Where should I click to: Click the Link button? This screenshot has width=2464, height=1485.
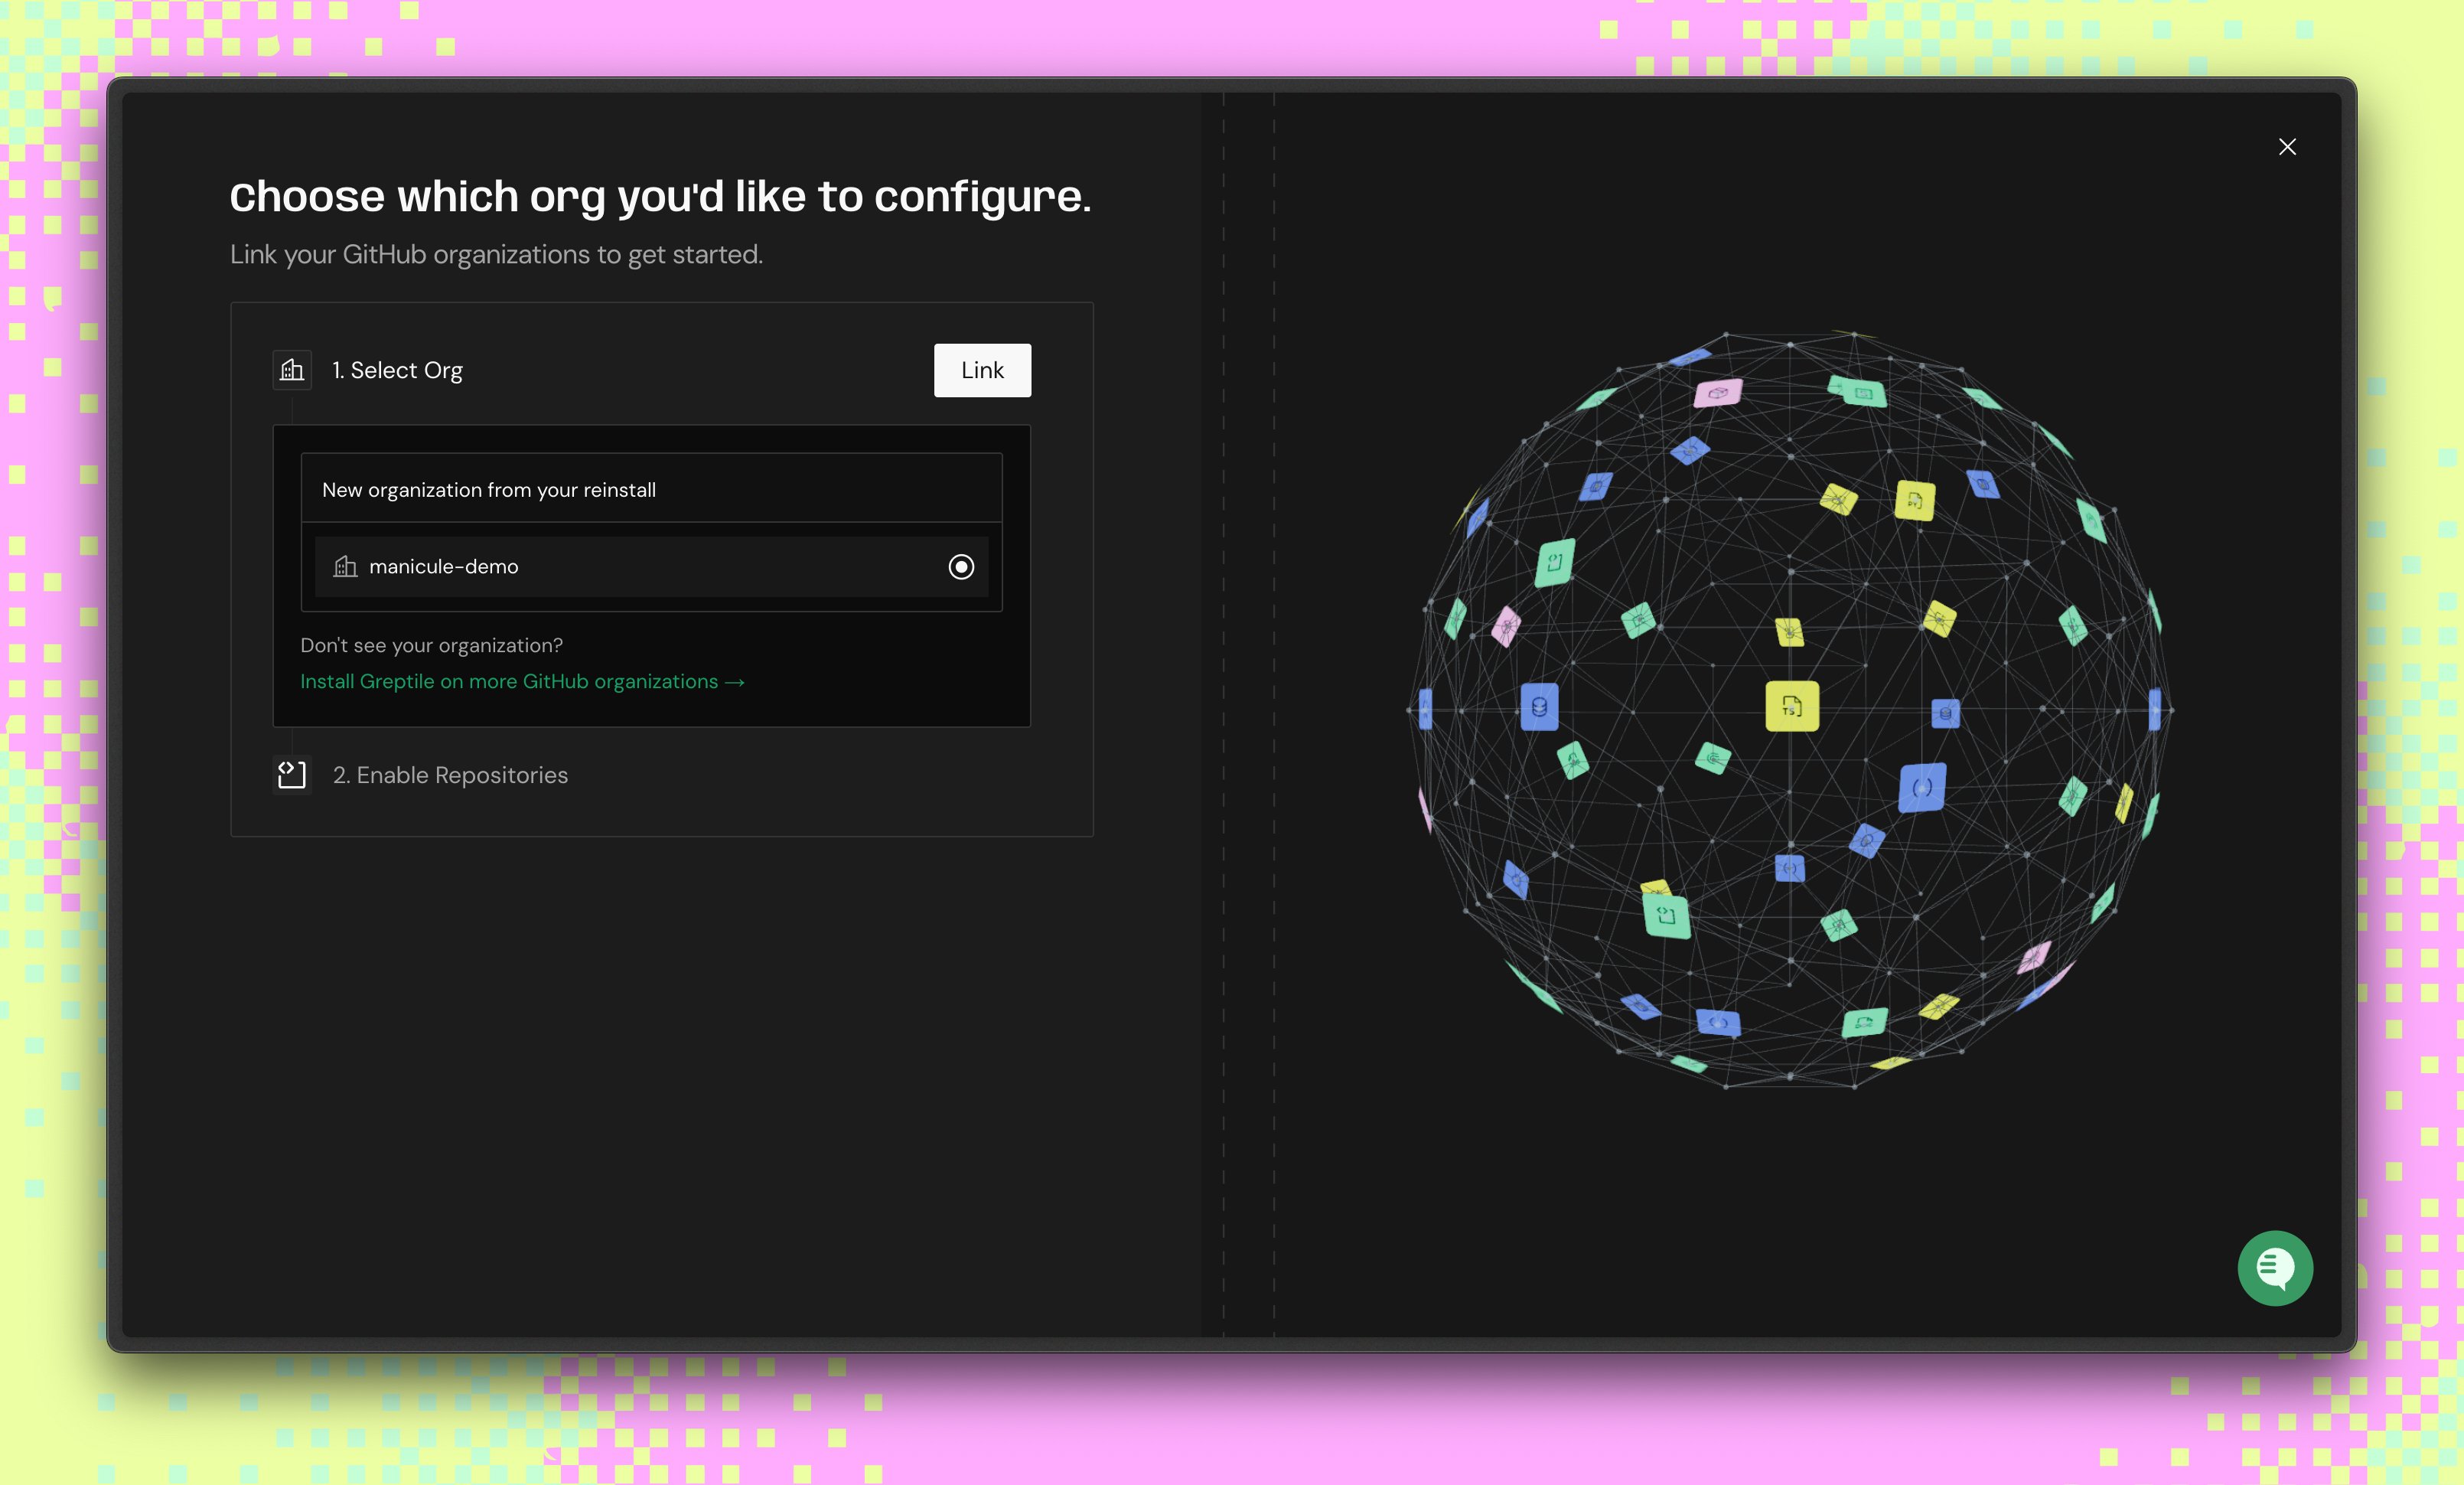982,370
